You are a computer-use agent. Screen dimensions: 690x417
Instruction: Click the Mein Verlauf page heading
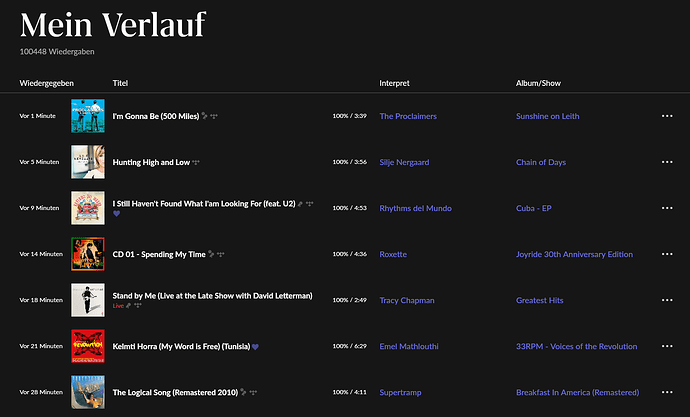(113, 25)
